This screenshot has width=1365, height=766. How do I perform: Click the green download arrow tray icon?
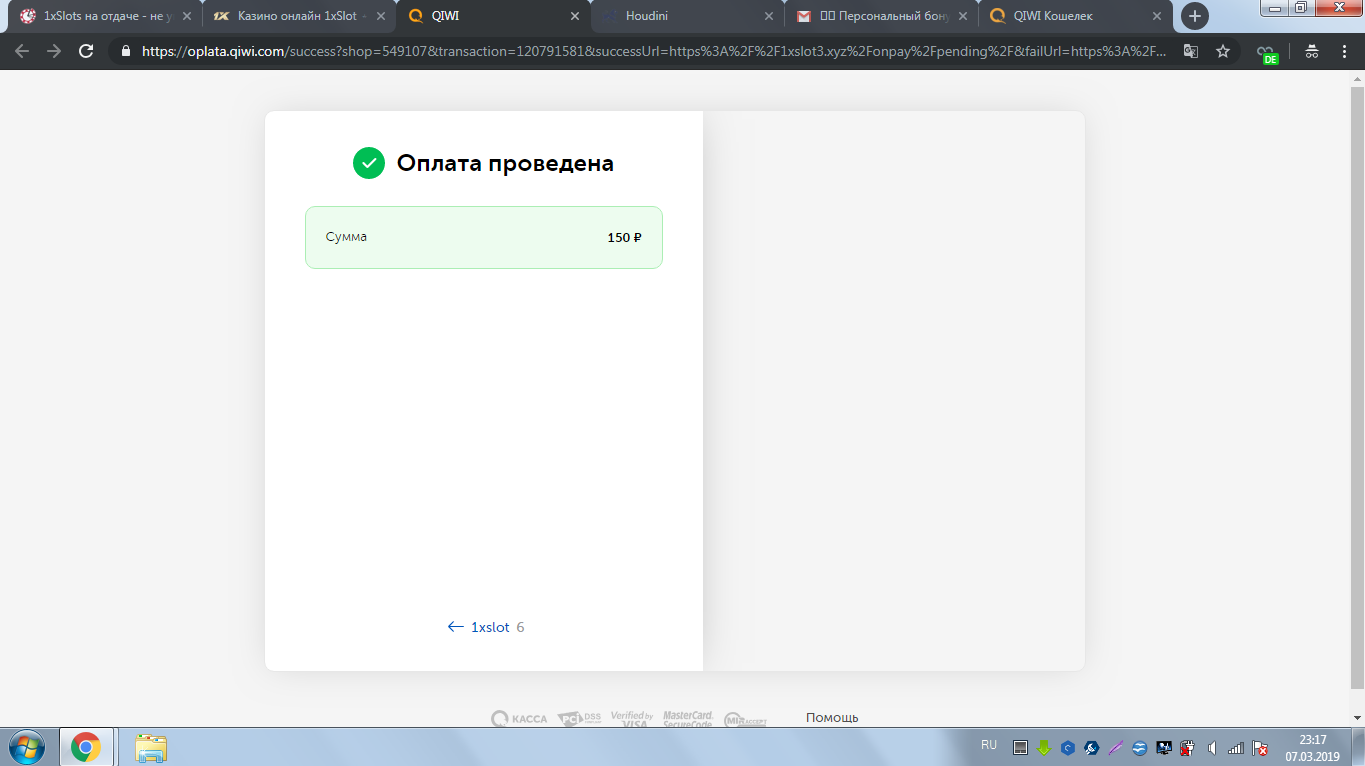[1044, 747]
